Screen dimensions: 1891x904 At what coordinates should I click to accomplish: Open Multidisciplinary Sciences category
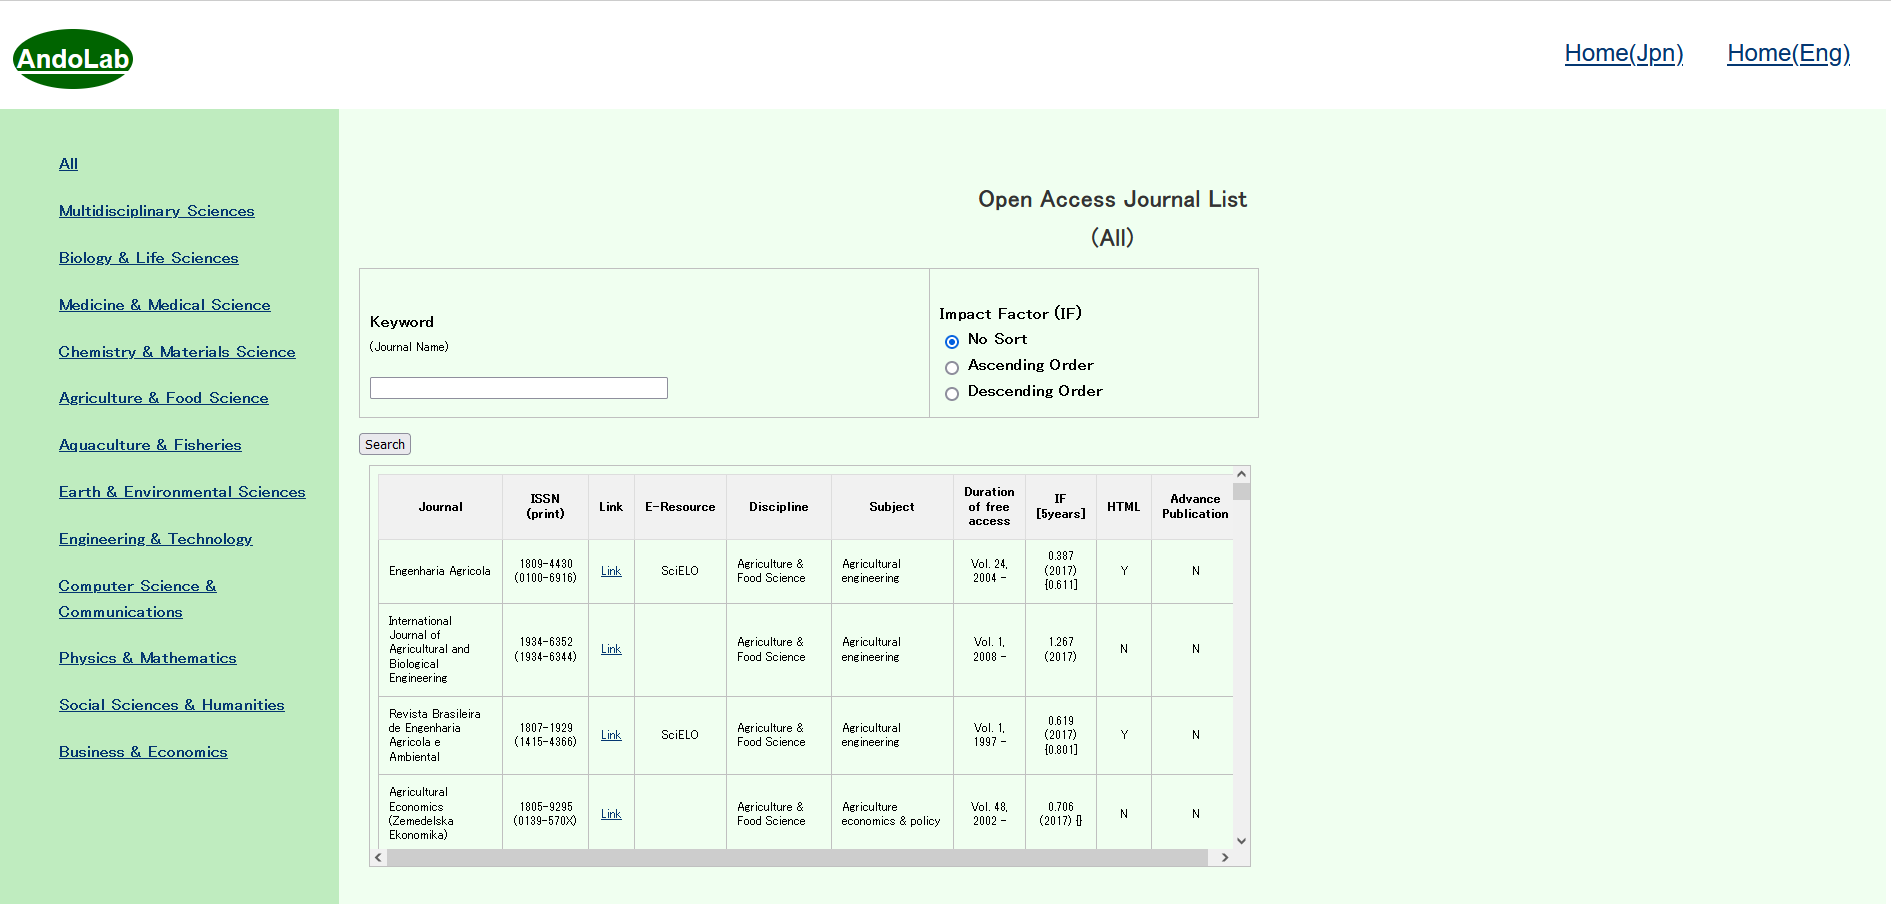click(x=156, y=211)
